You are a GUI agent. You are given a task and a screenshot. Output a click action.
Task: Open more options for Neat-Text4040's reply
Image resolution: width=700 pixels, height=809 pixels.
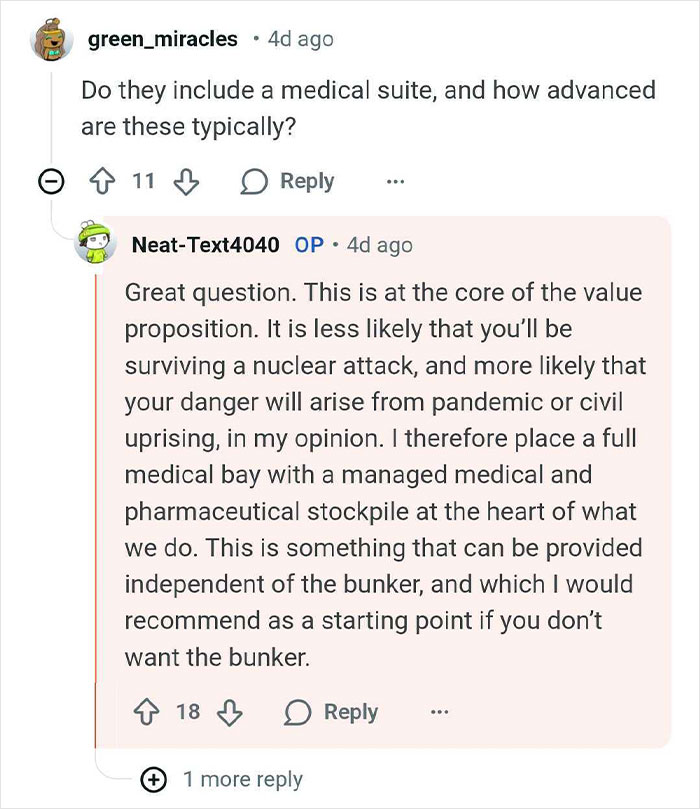(440, 712)
